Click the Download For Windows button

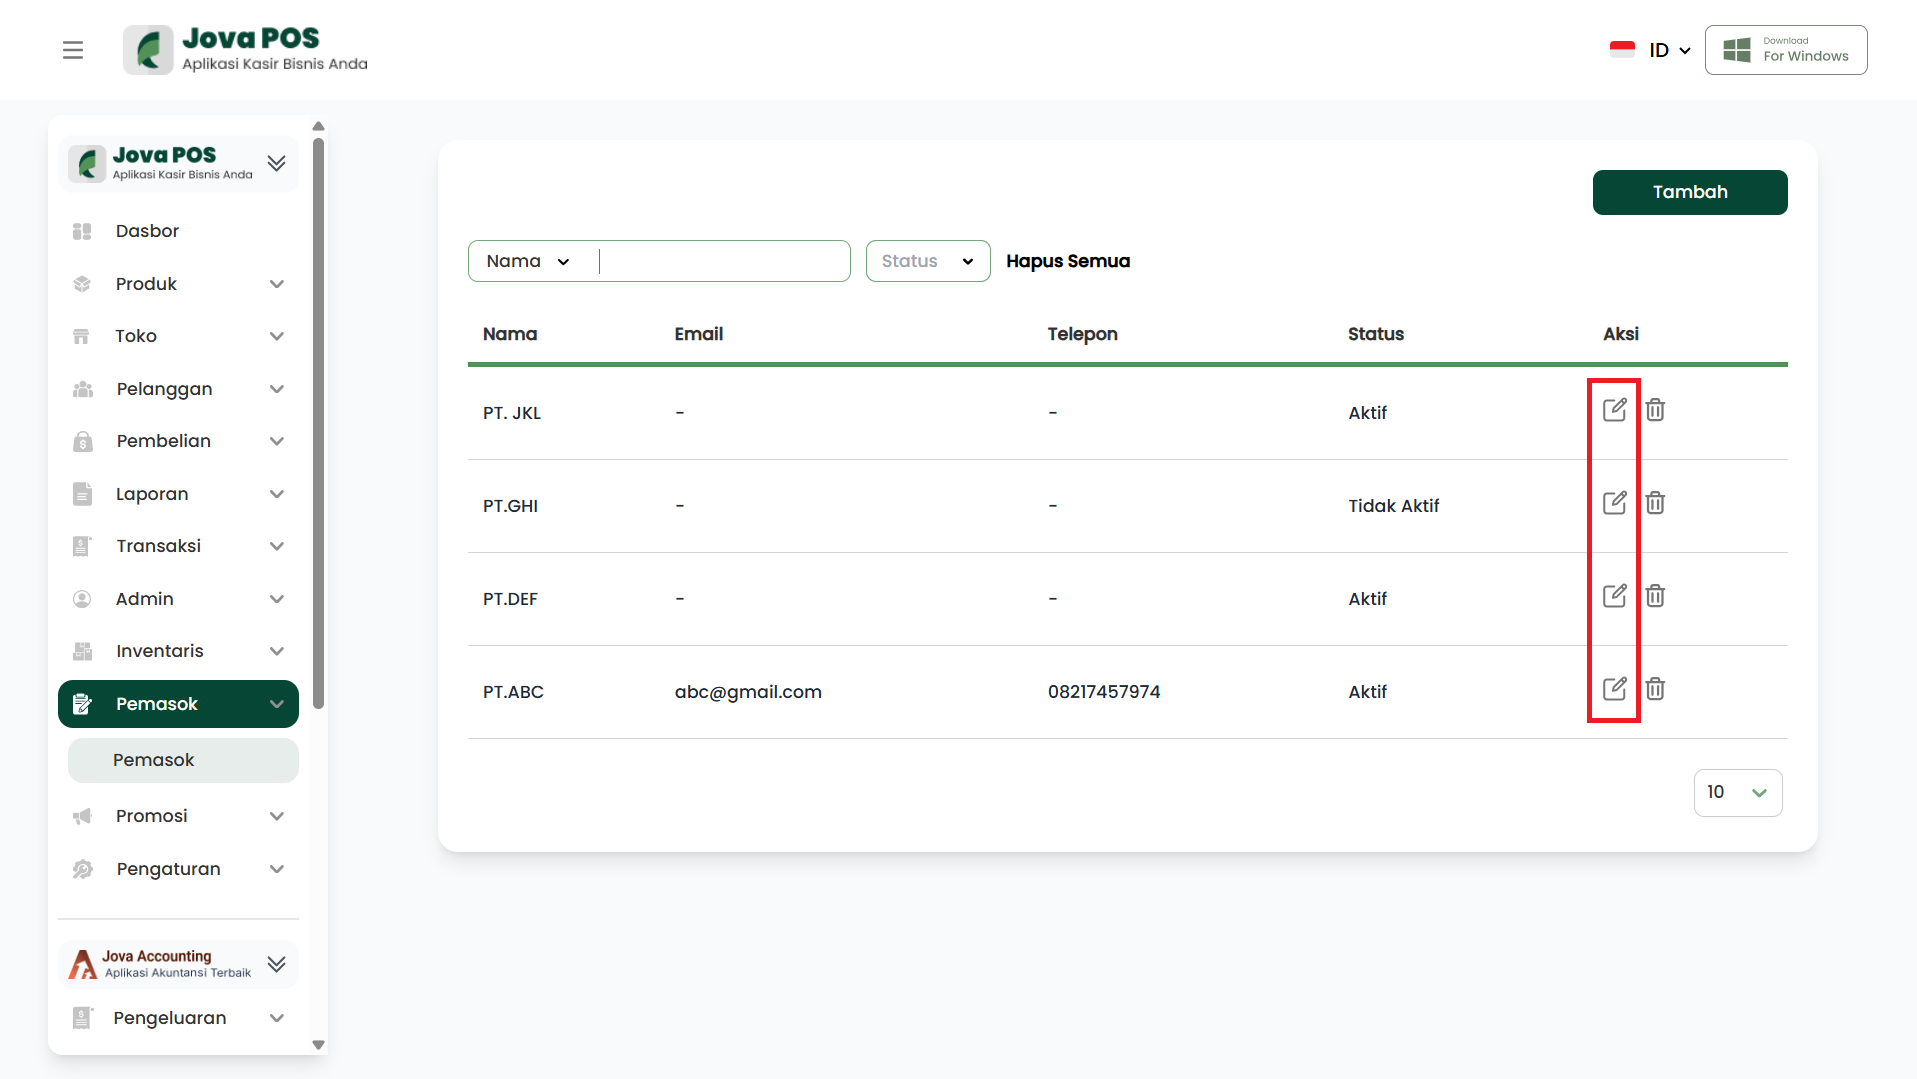[1785, 50]
